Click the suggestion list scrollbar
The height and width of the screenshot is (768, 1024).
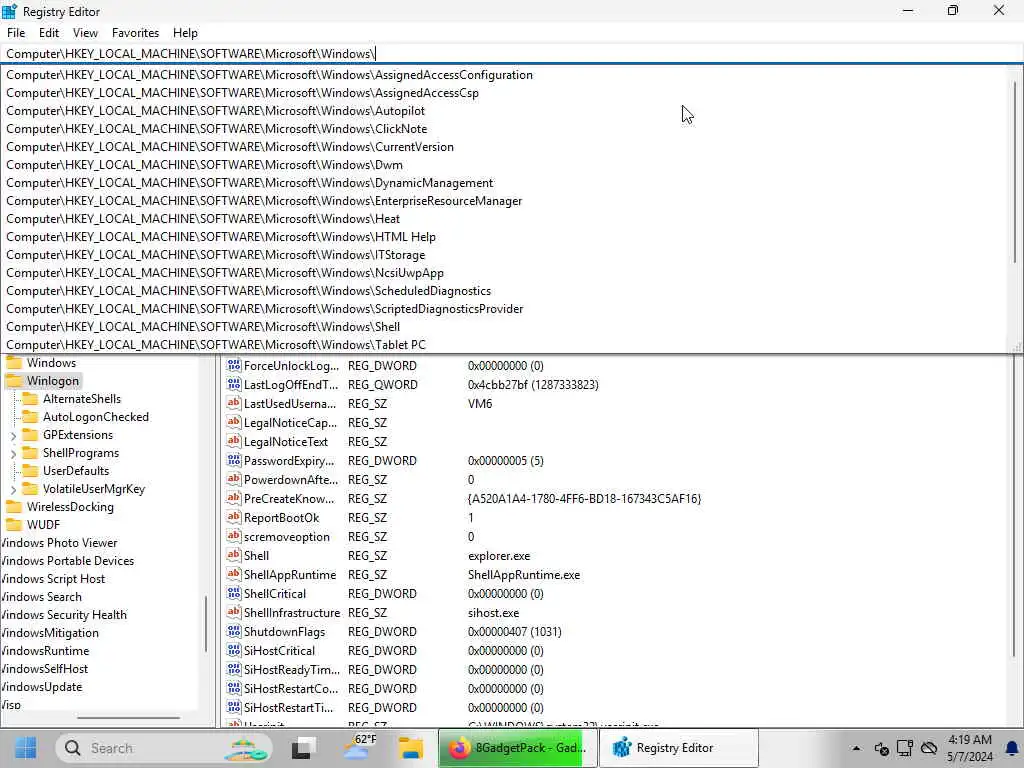click(1016, 173)
